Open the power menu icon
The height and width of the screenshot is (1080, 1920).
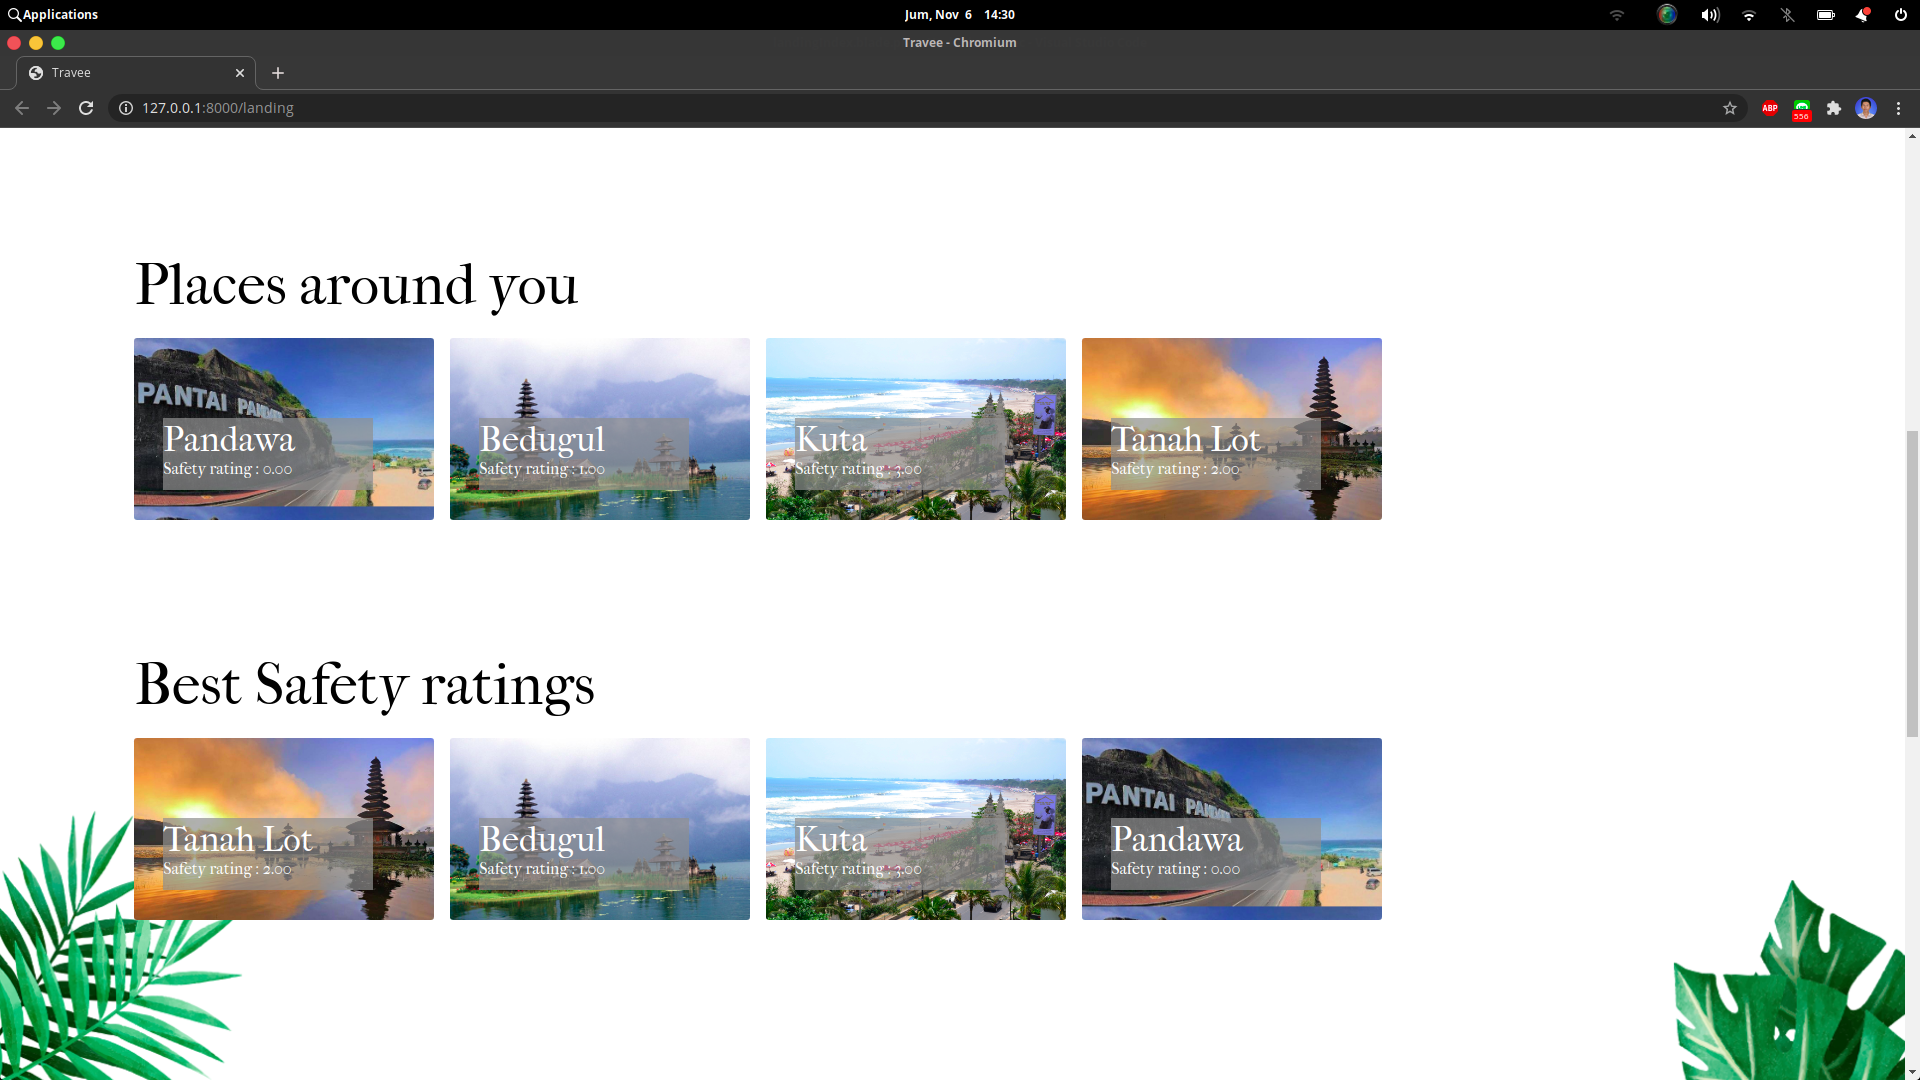click(1900, 15)
